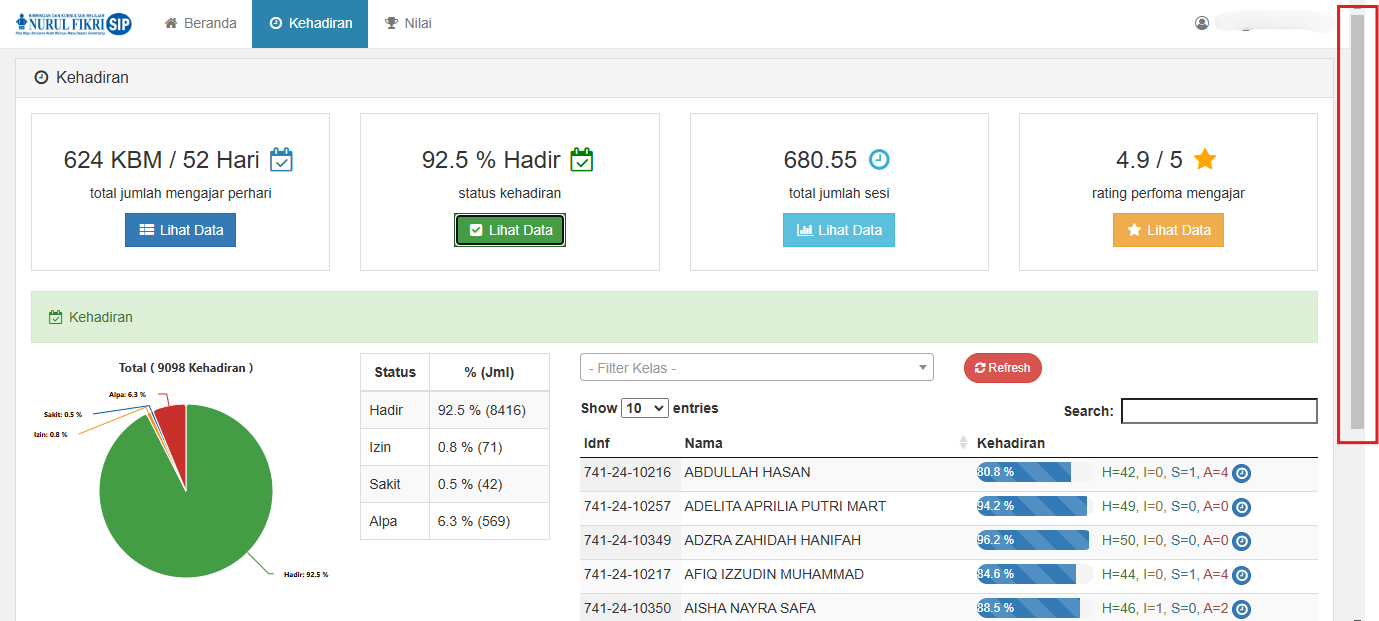Switch to the Nilai tab
This screenshot has width=1379, height=621.
[x=408, y=23]
